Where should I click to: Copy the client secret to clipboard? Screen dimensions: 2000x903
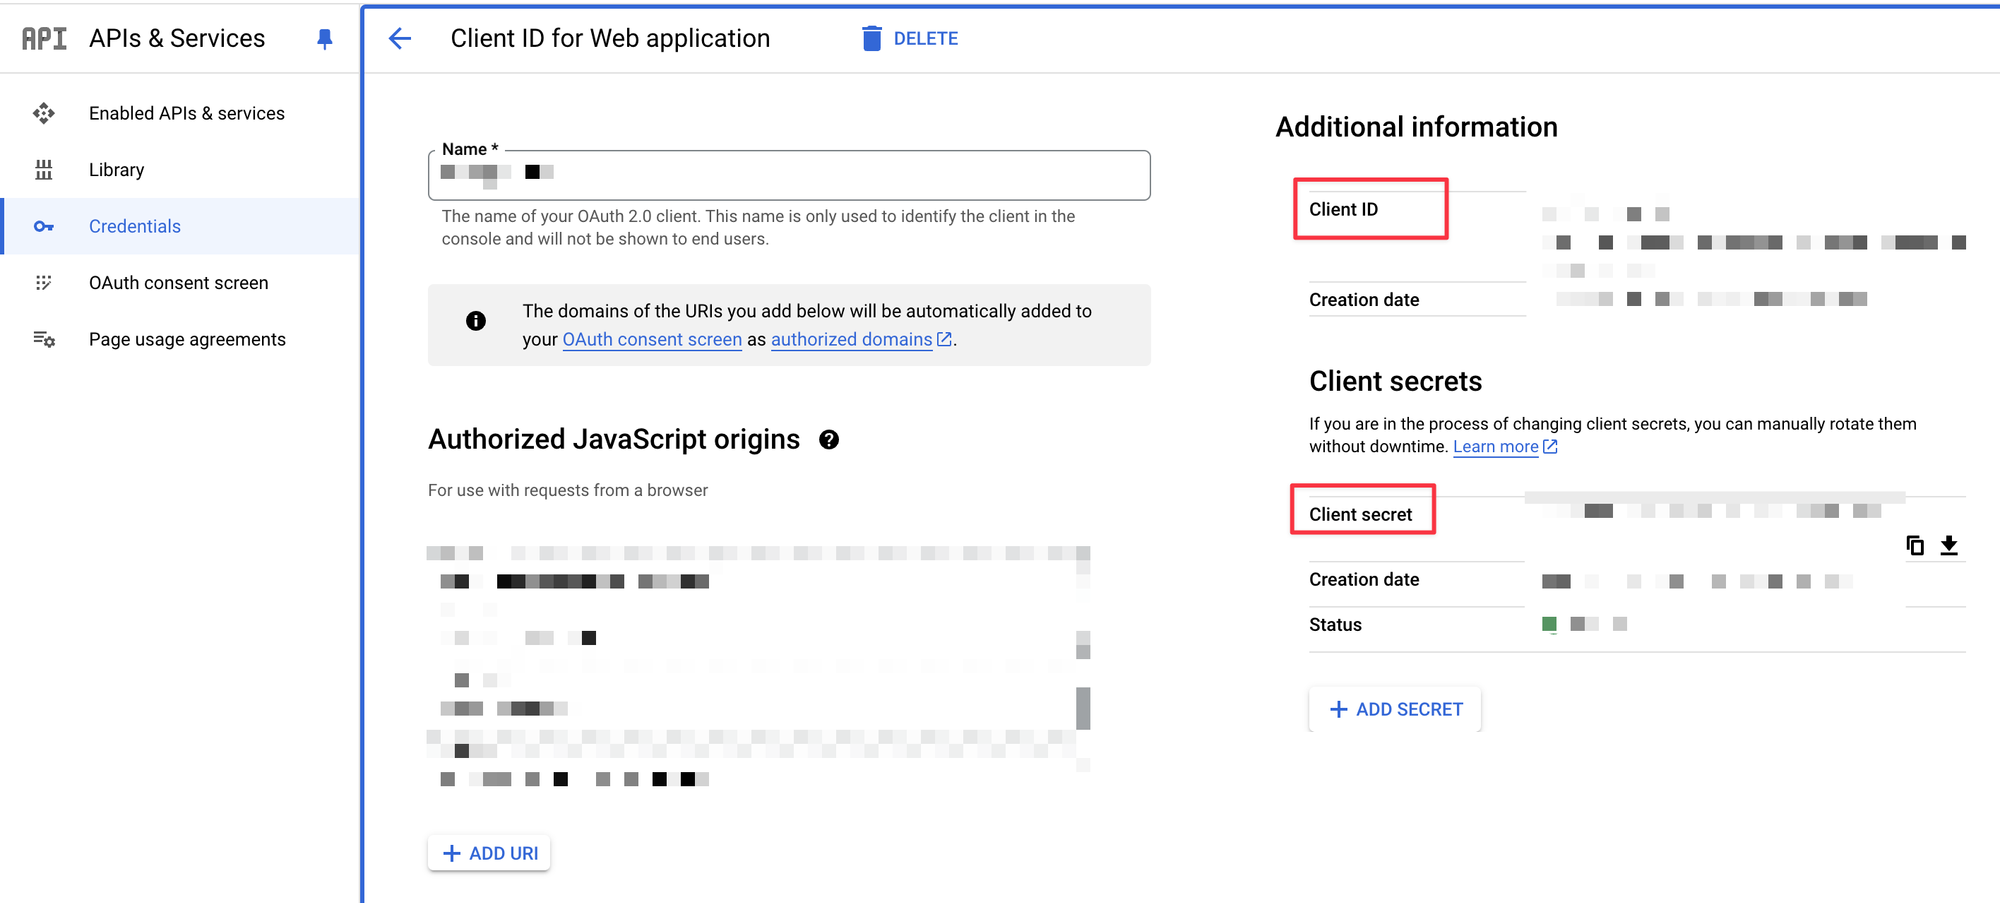(1915, 545)
